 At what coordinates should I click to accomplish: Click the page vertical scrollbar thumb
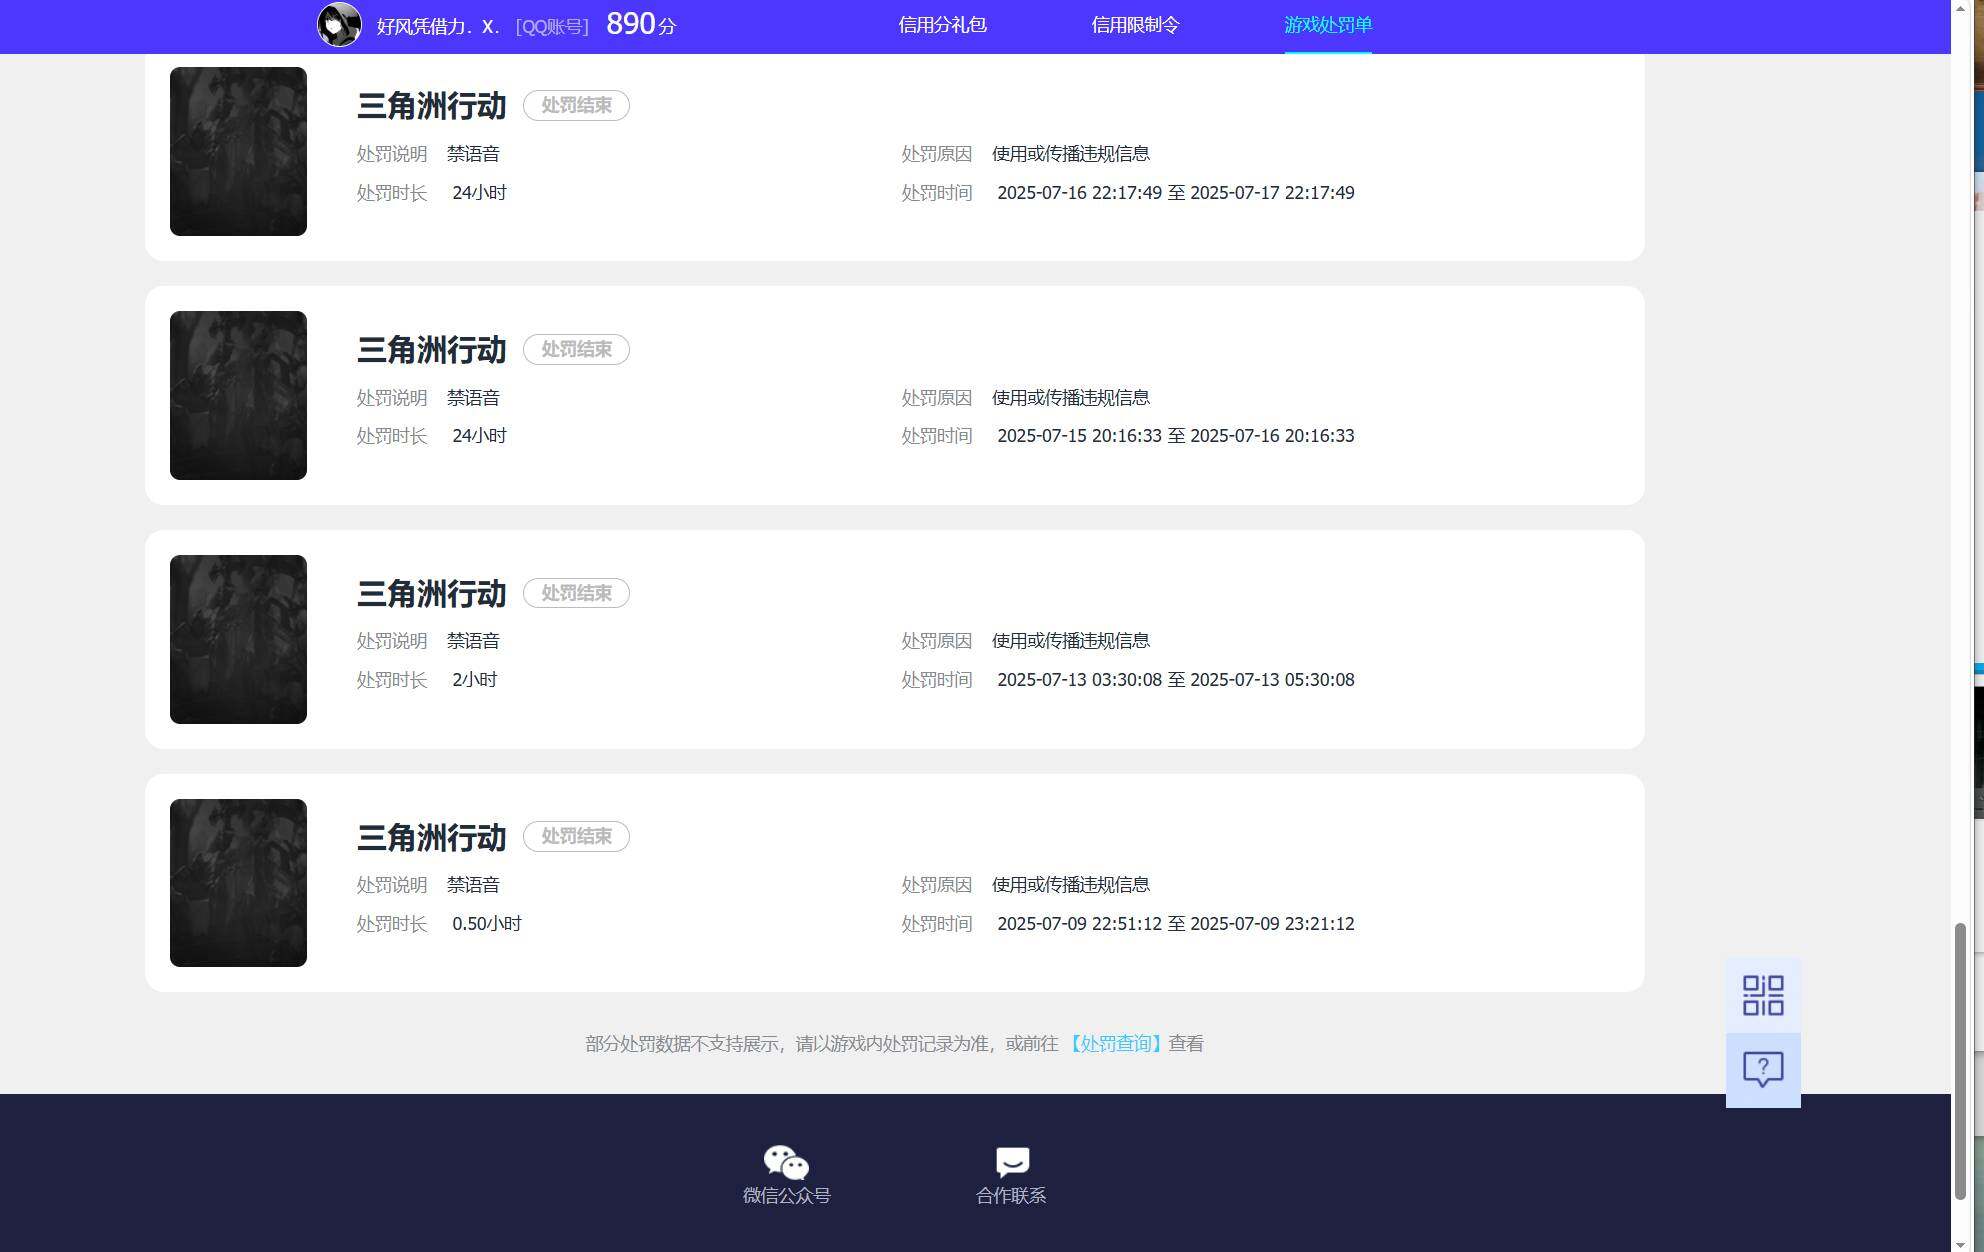pos(1960,1061)
